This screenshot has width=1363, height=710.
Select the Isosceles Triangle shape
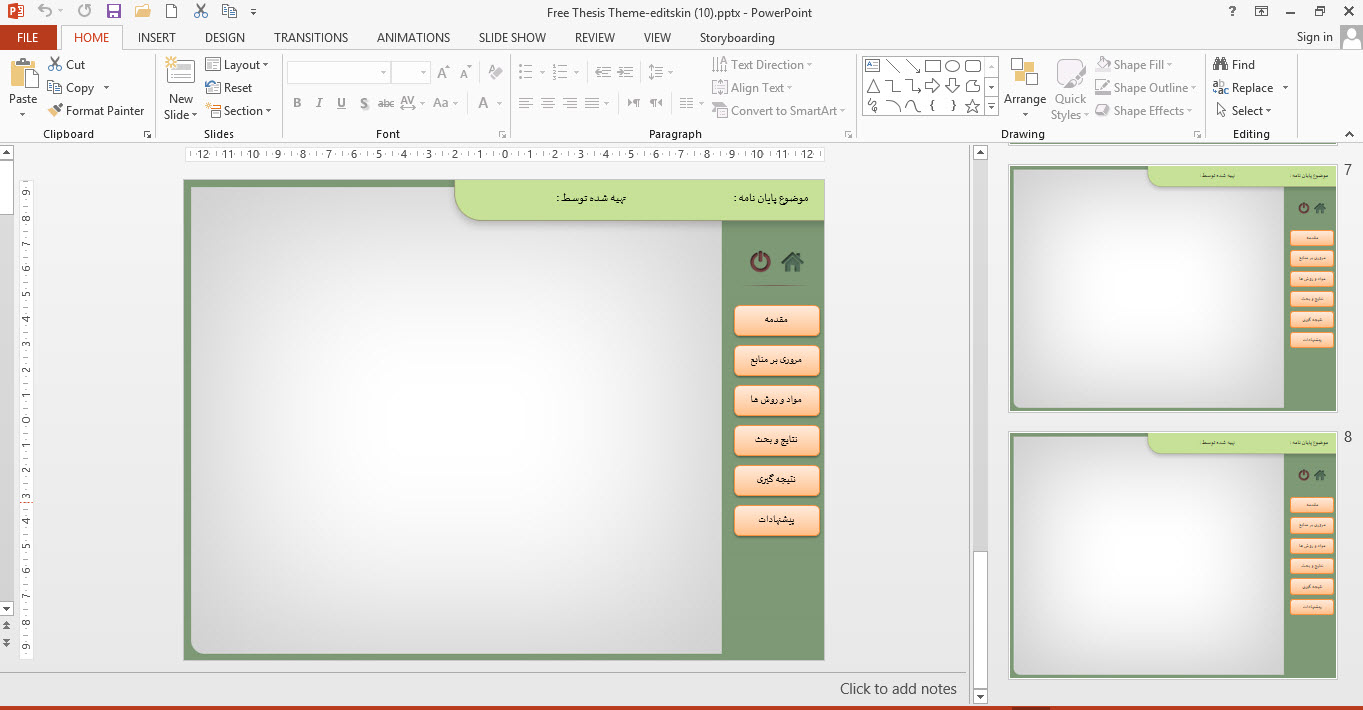[872, 86]
